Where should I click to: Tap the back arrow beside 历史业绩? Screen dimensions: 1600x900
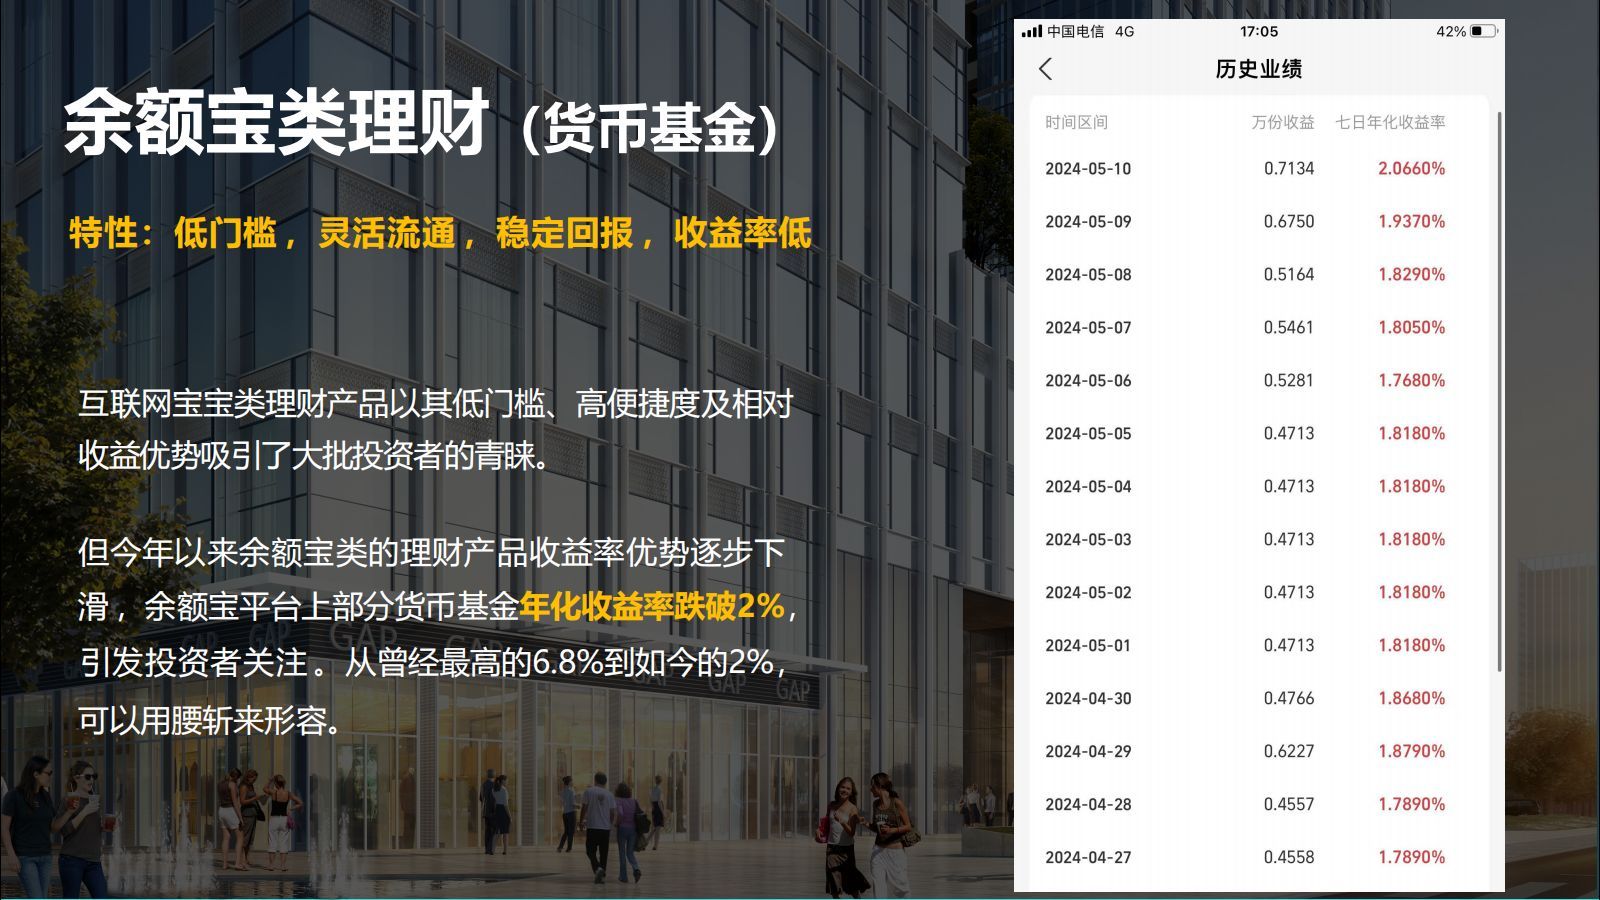[x=1046, y=69]
